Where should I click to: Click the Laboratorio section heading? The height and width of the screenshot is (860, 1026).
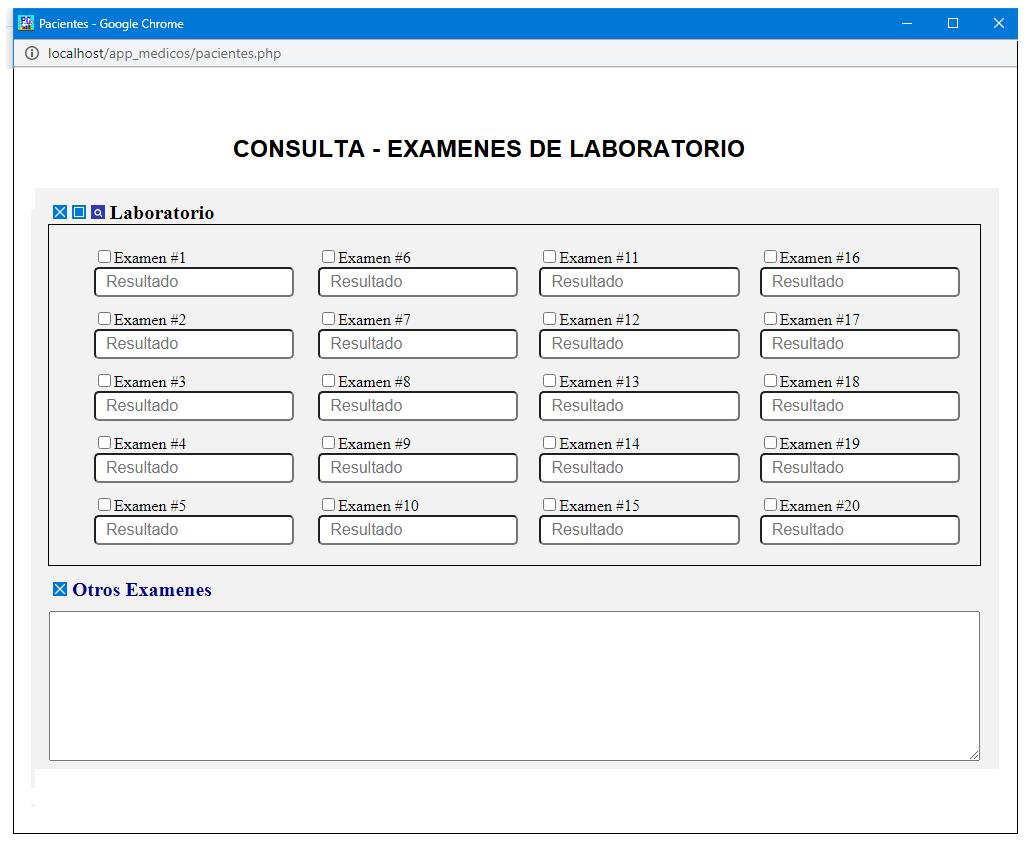click(162, 213)
